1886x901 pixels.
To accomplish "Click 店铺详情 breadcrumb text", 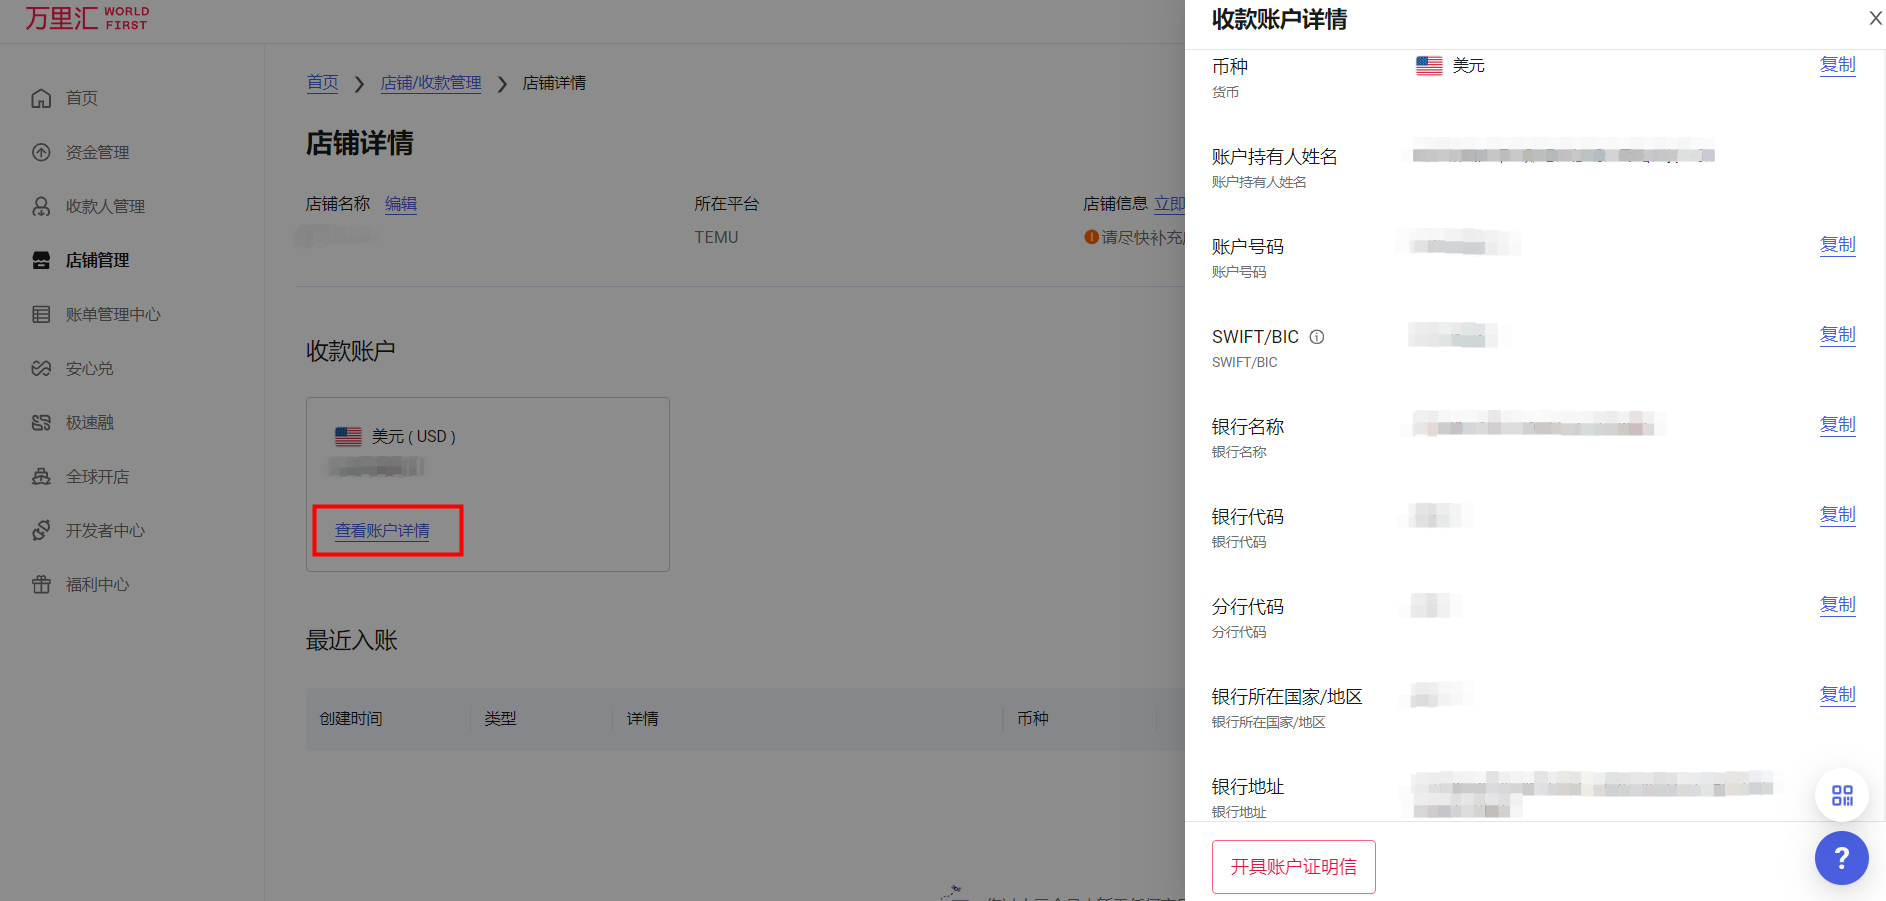I will point(554,83).
